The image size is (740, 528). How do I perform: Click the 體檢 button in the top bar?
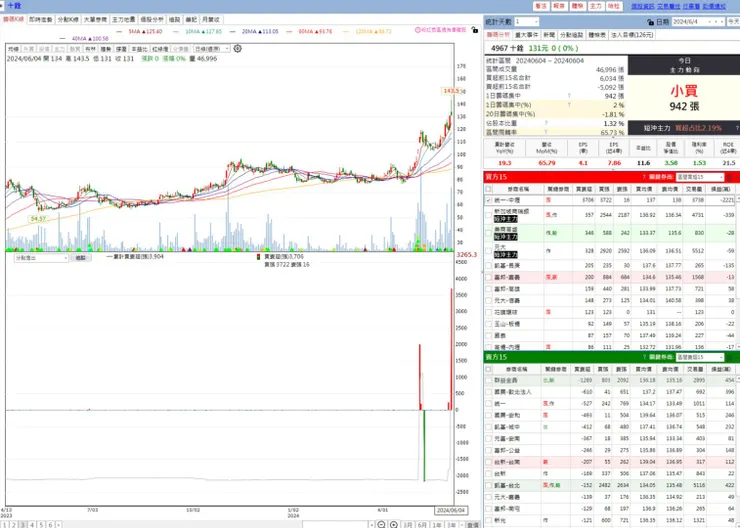[x=577, y=6]
